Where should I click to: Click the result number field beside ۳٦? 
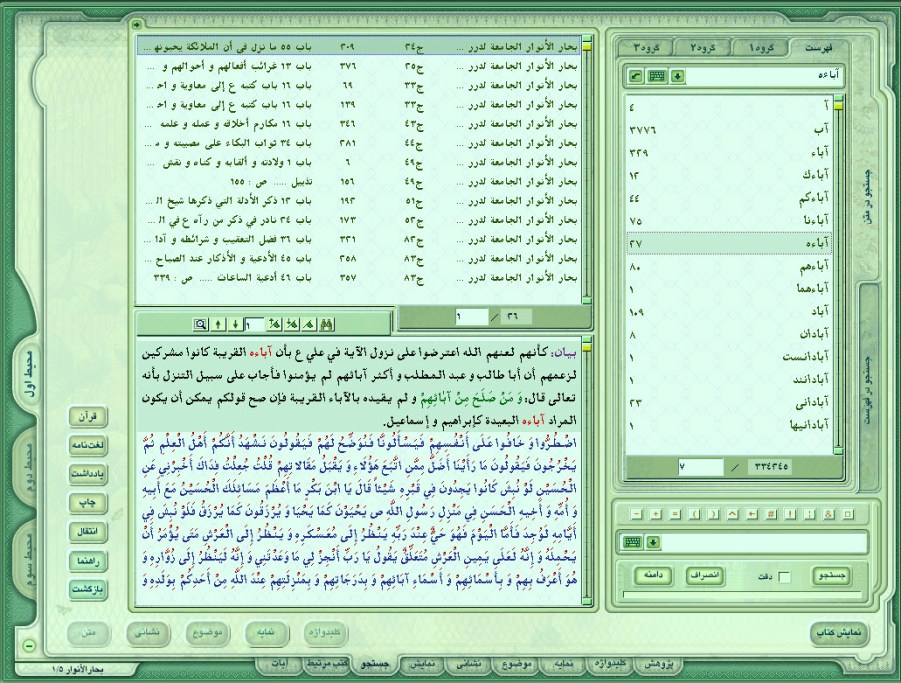472,317
